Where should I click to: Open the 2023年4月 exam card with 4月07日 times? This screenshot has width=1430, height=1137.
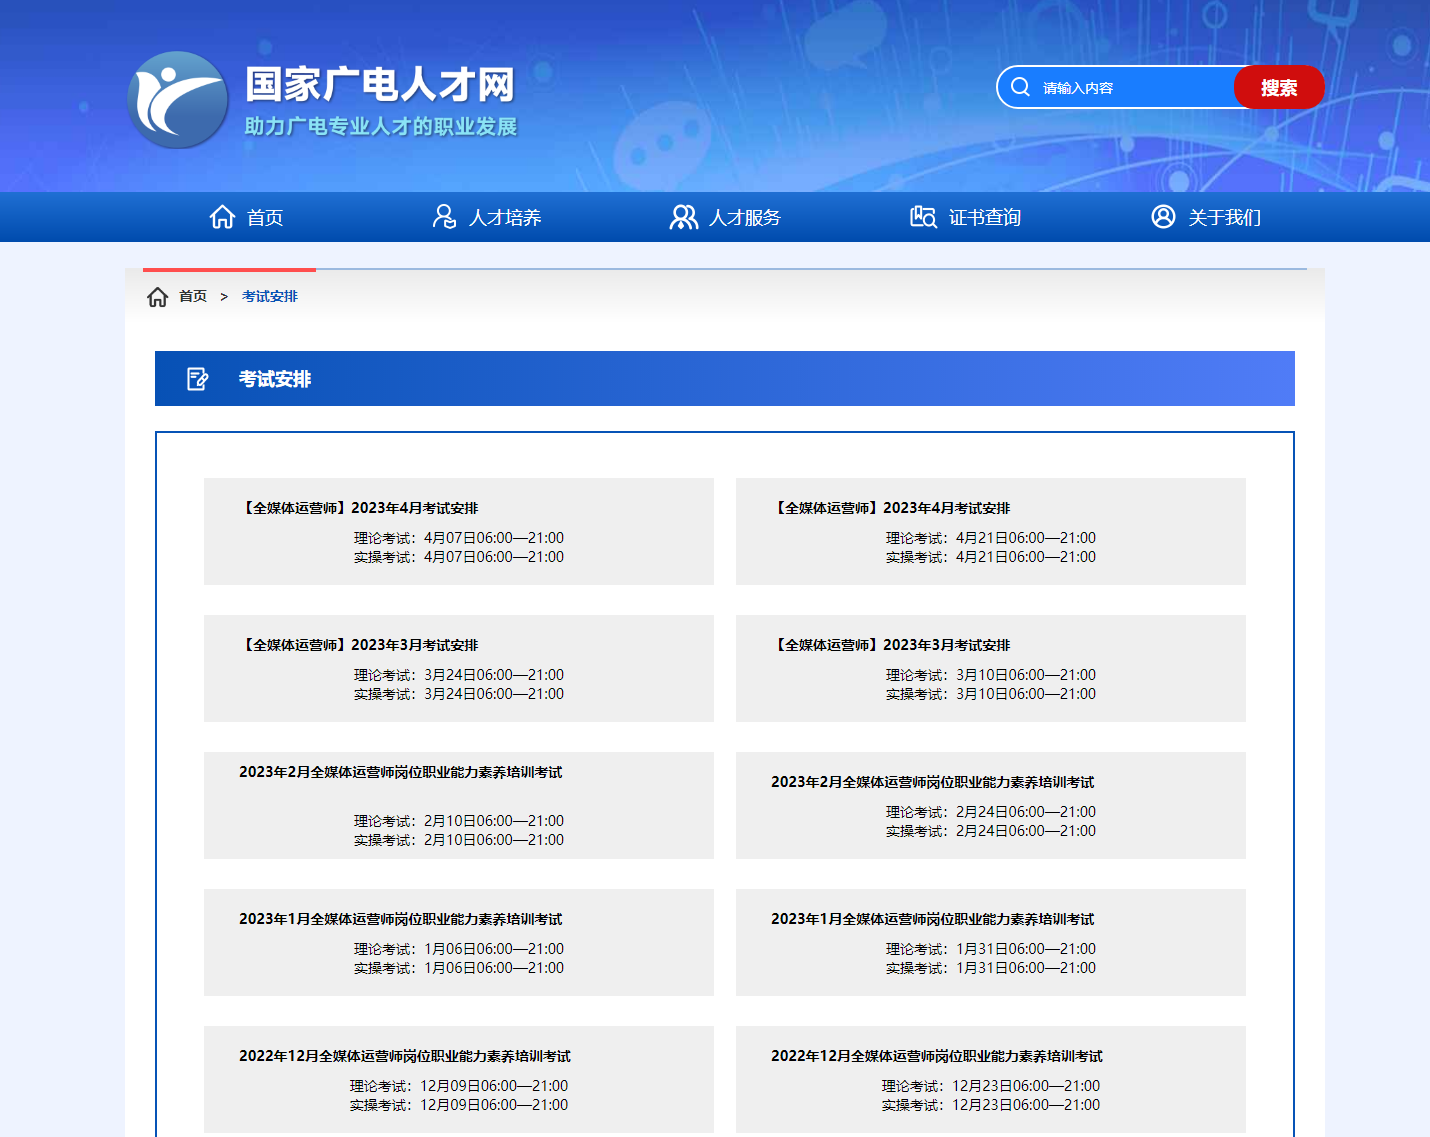[459, 531]
